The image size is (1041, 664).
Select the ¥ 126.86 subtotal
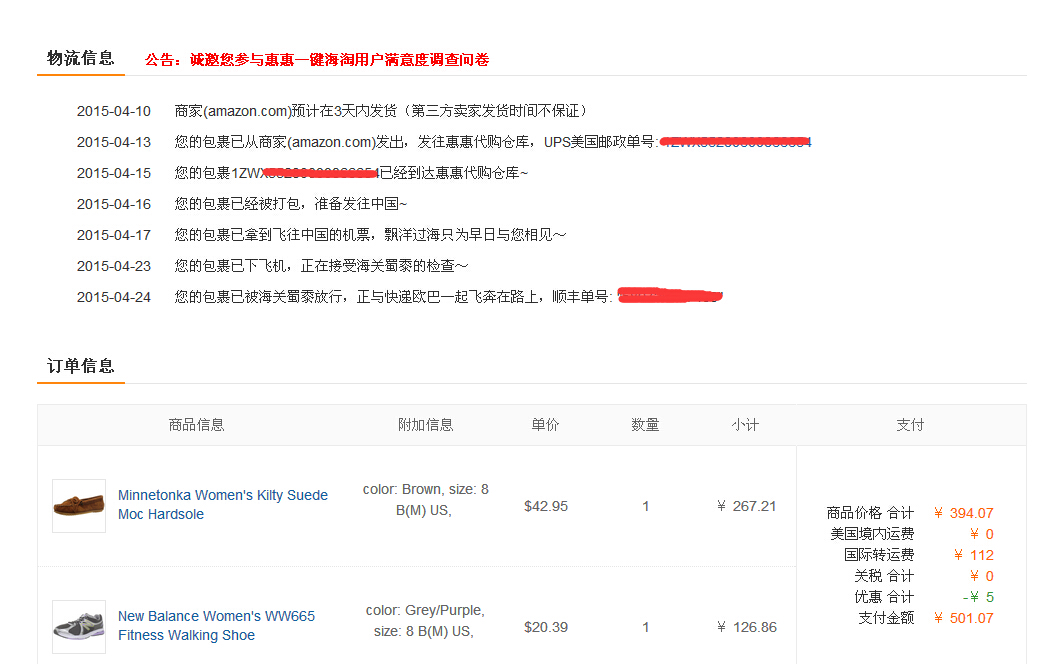point(746,627)
